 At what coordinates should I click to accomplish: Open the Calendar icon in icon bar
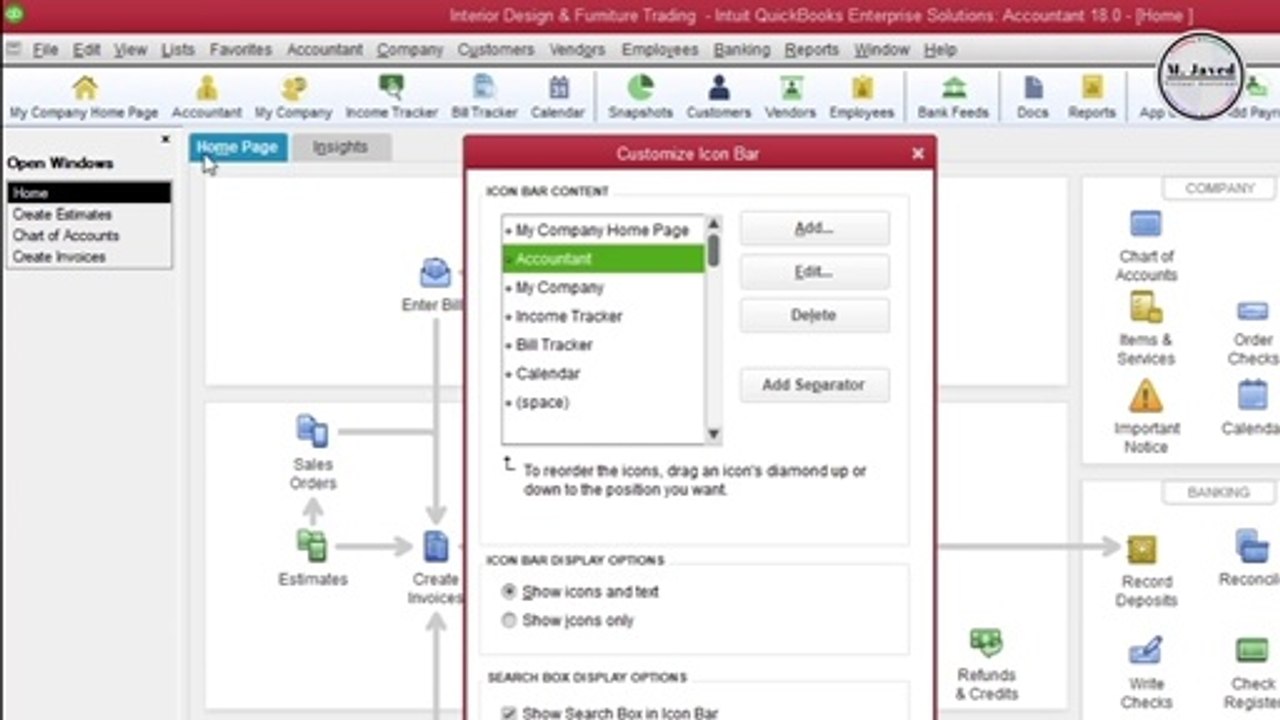point(558,97)
